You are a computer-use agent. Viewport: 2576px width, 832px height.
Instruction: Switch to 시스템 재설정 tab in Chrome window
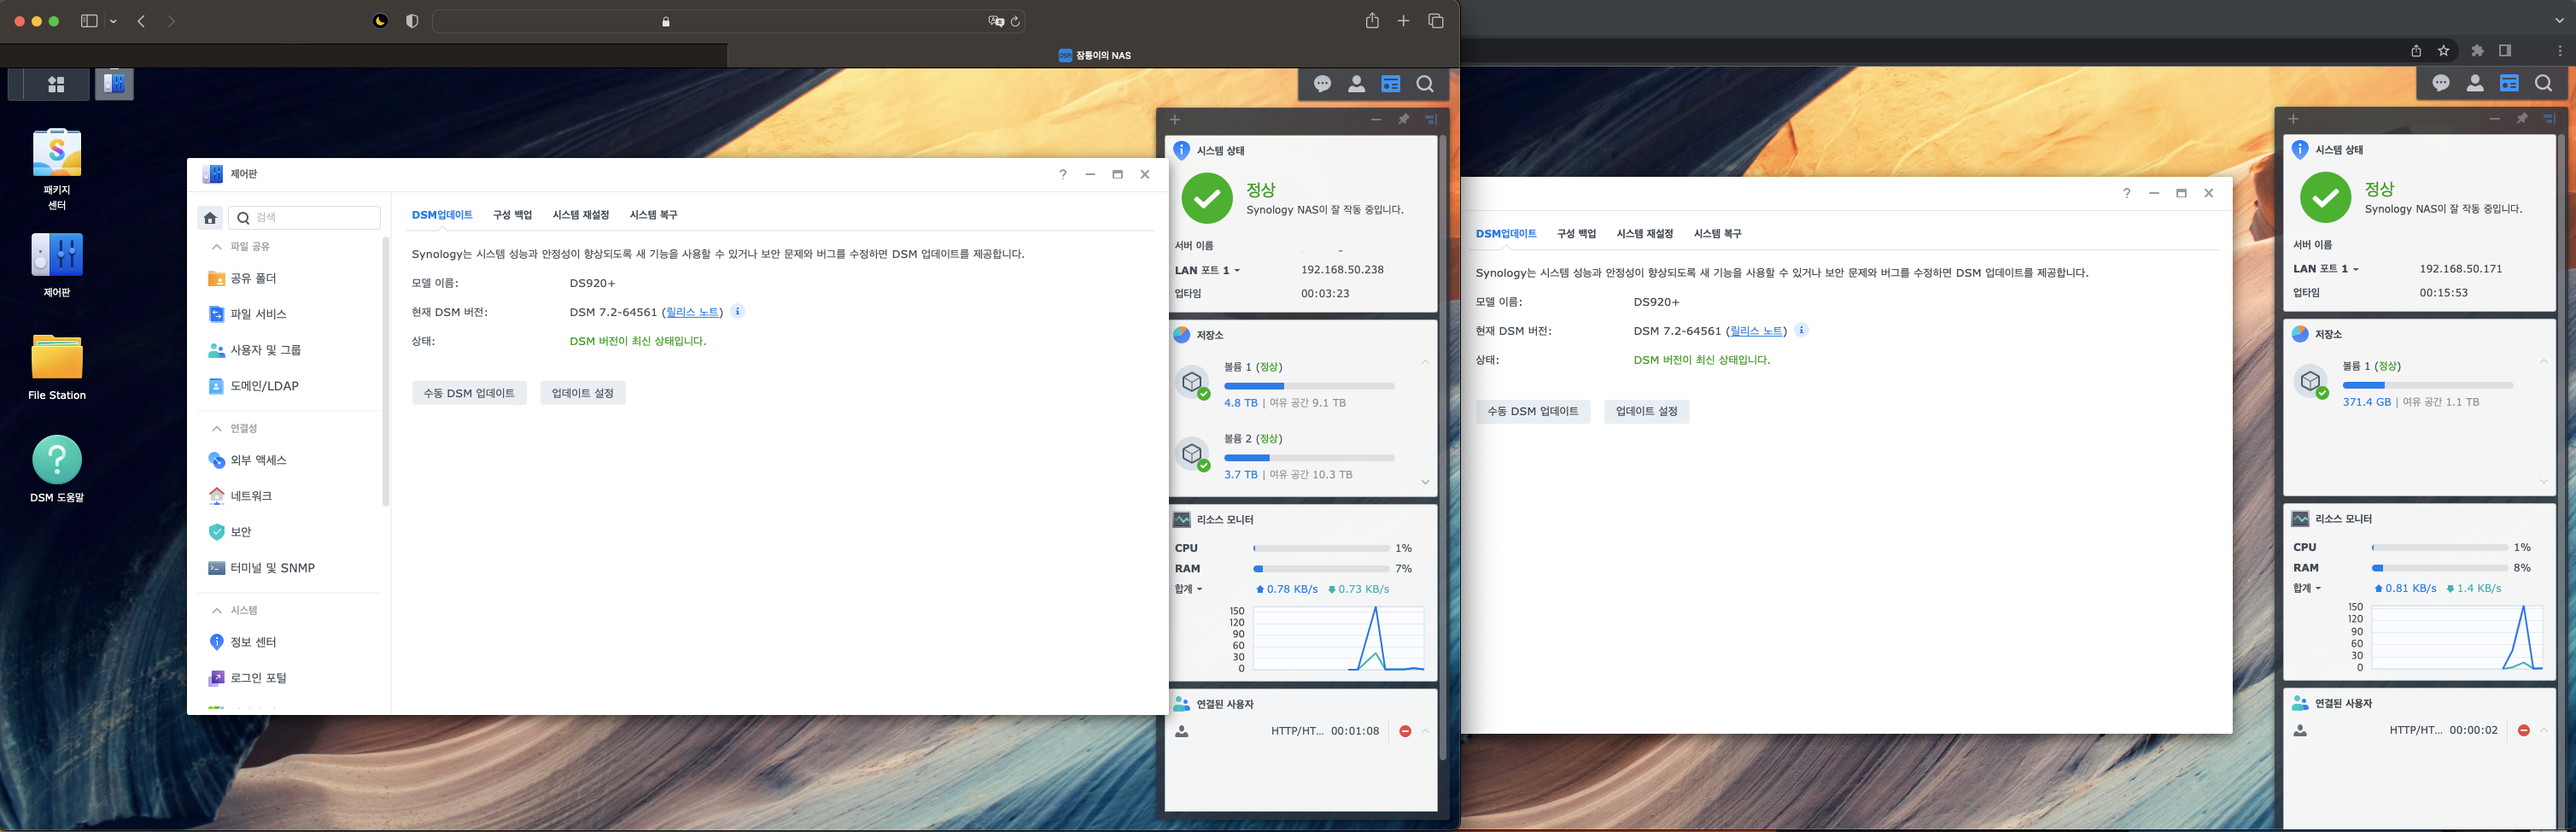(x=1645, y=234)
